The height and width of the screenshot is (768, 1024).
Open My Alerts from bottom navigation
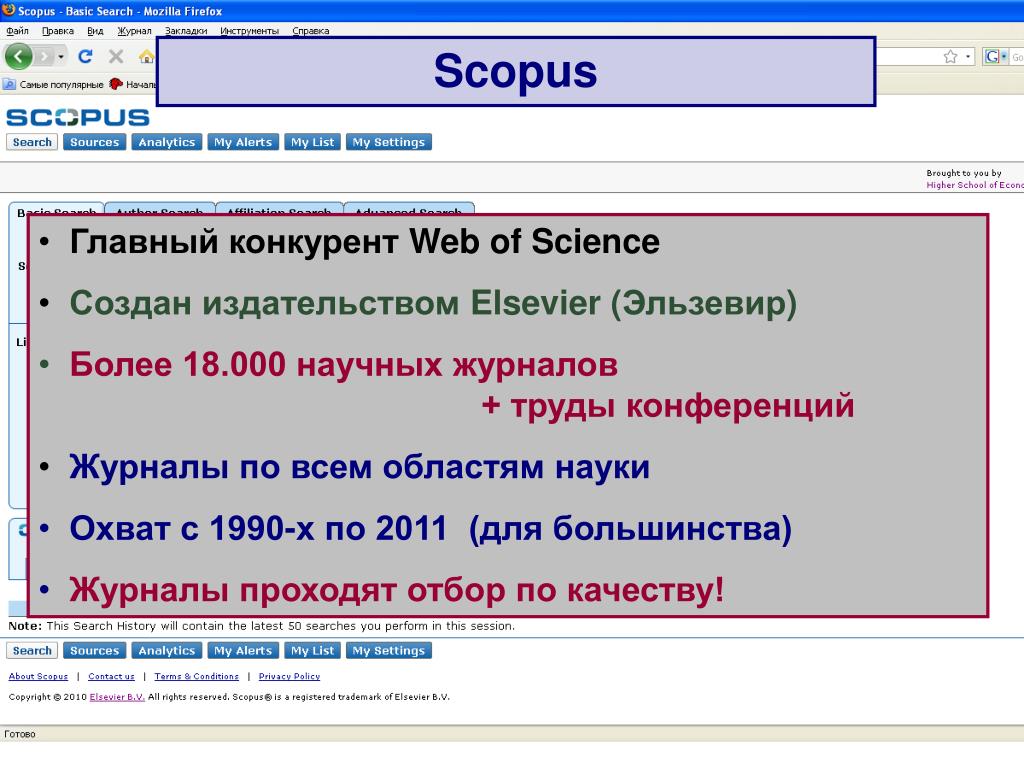(243, 650)
